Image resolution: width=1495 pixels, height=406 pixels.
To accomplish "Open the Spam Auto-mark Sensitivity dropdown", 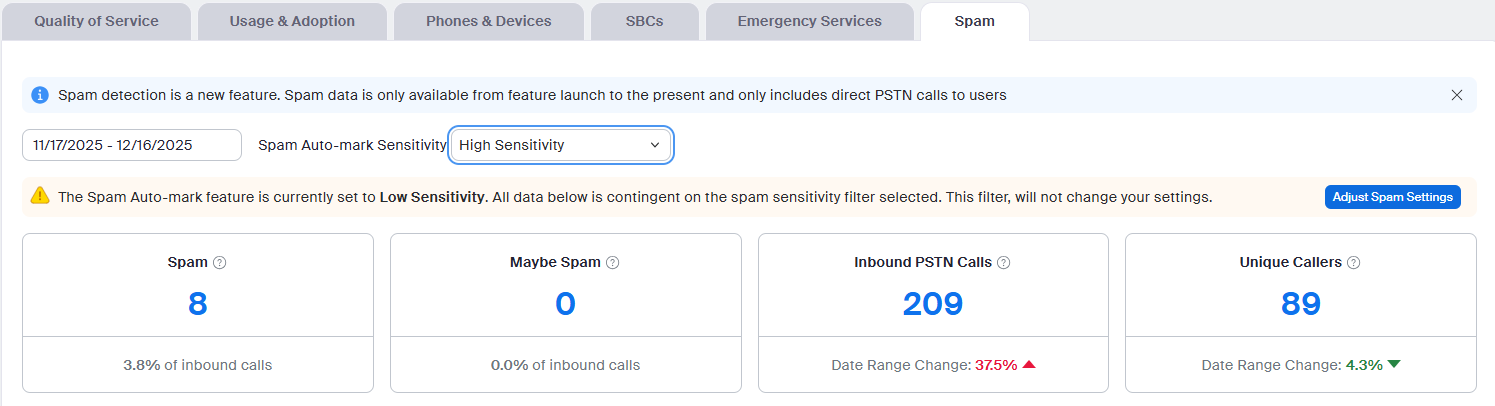I will (x=561, y=145).
